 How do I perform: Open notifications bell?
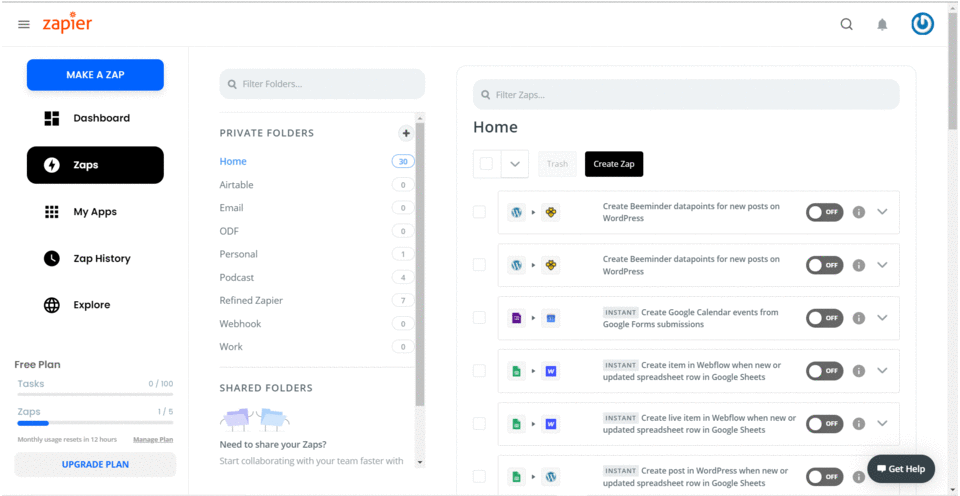(882, 24)
